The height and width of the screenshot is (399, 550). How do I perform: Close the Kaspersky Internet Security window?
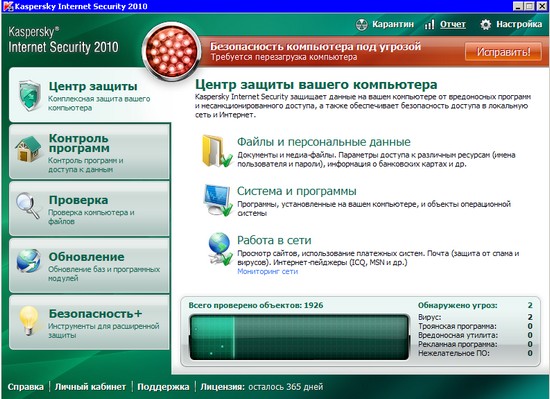542,6
